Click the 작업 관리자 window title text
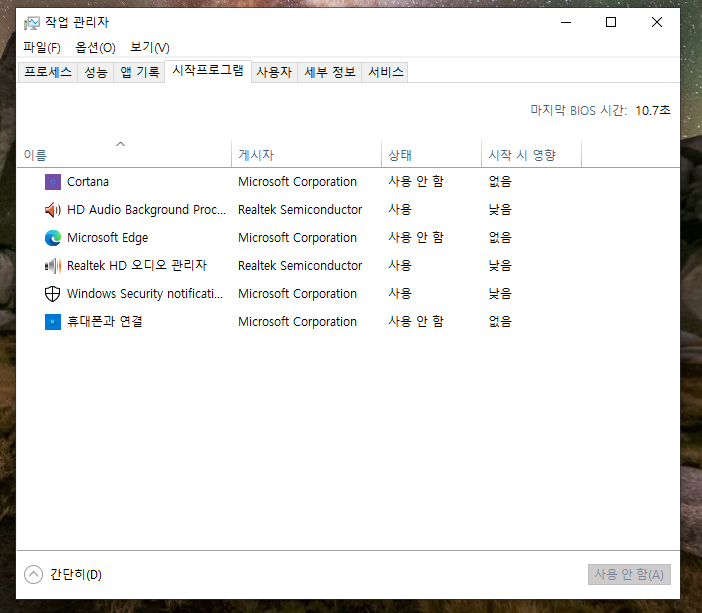This screenshot has height=613, width=702. click(77, 22)
